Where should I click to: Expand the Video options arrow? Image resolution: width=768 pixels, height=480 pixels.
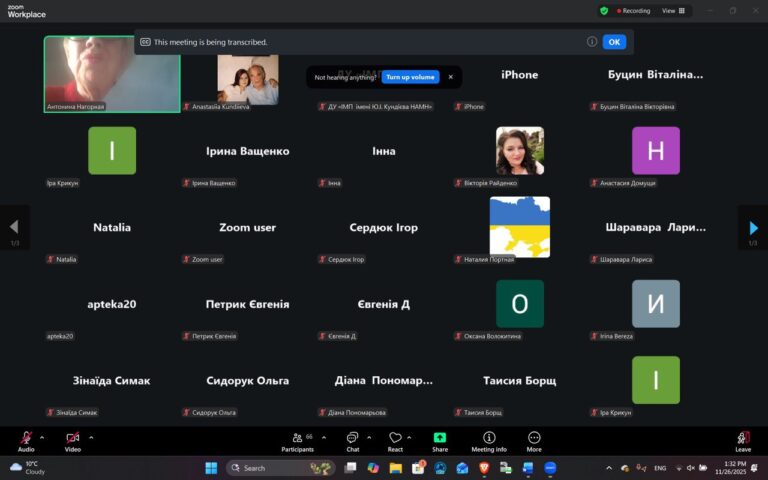tap(91, 437)
